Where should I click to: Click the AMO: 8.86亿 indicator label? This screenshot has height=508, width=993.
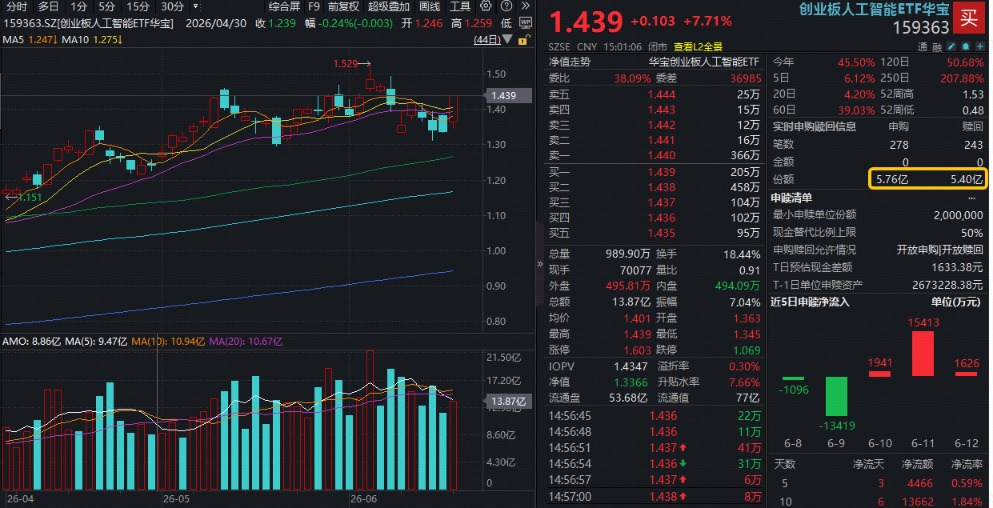point(32,342)
